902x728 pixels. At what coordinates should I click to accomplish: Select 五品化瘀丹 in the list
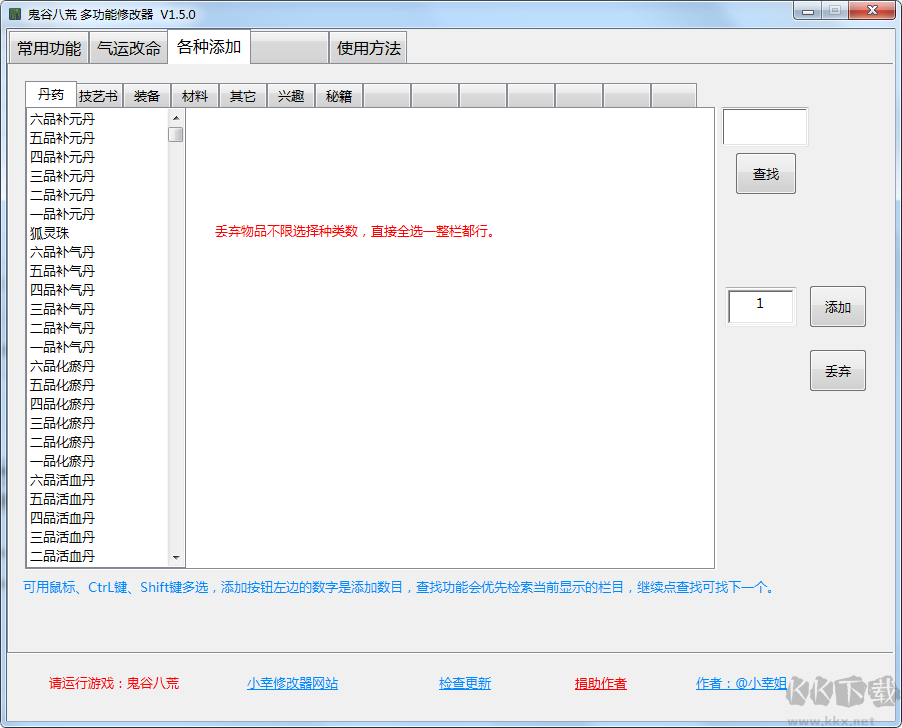coord(62,385)
